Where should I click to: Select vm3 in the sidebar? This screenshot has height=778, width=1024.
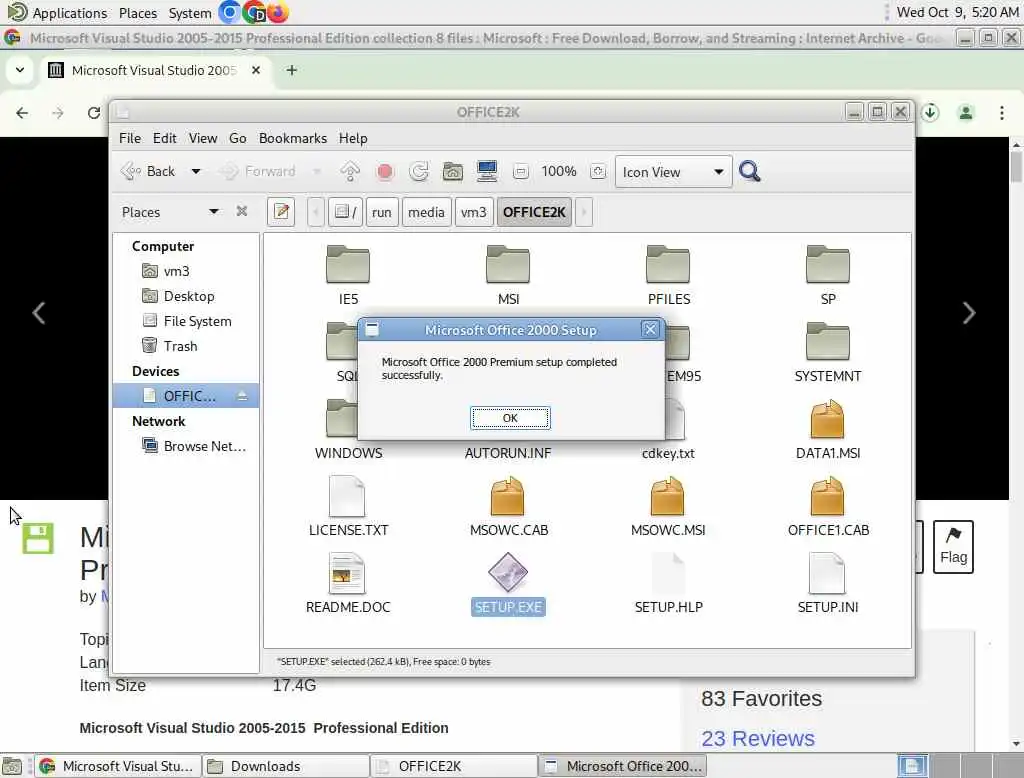click(x=185, y=270)
